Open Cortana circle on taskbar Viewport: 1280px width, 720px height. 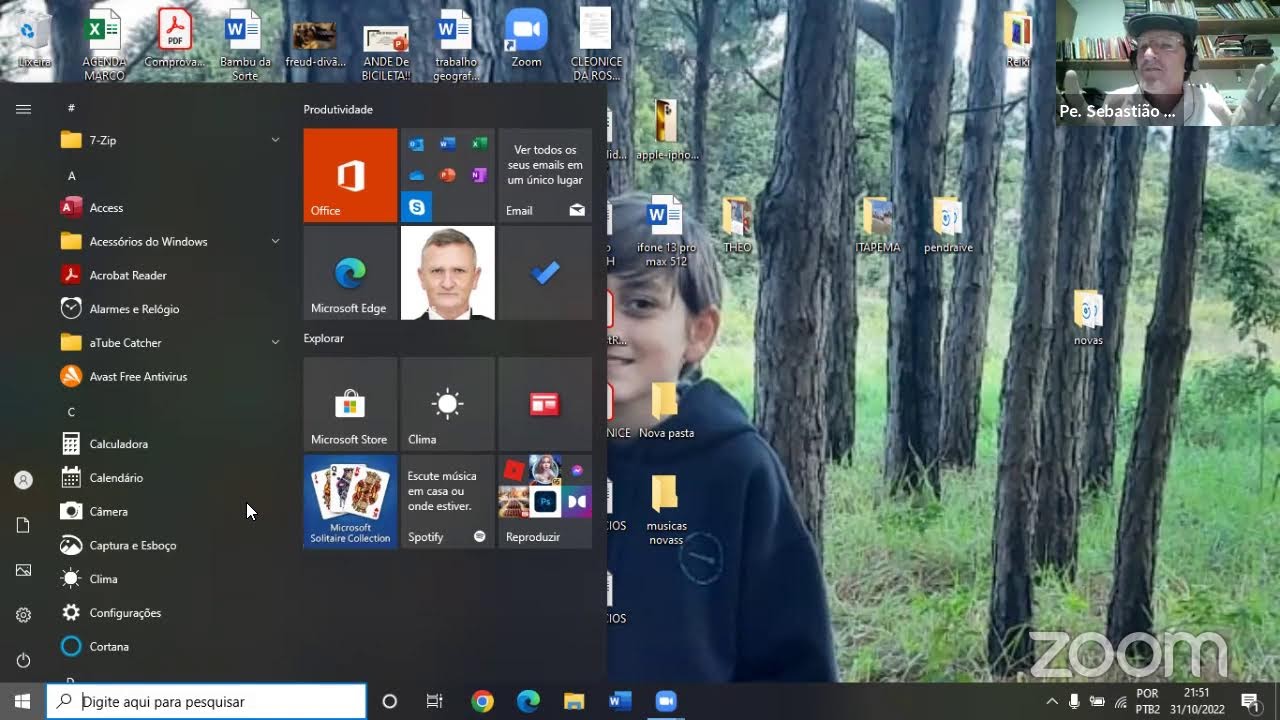[x=390, y=701]
